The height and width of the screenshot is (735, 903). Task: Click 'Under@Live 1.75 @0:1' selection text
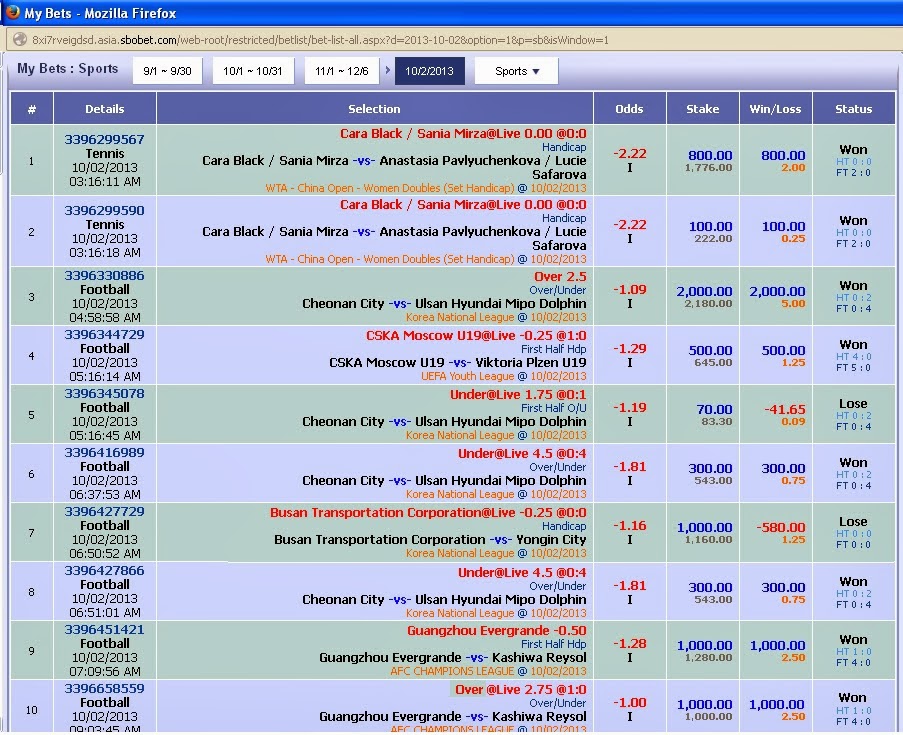518,395
